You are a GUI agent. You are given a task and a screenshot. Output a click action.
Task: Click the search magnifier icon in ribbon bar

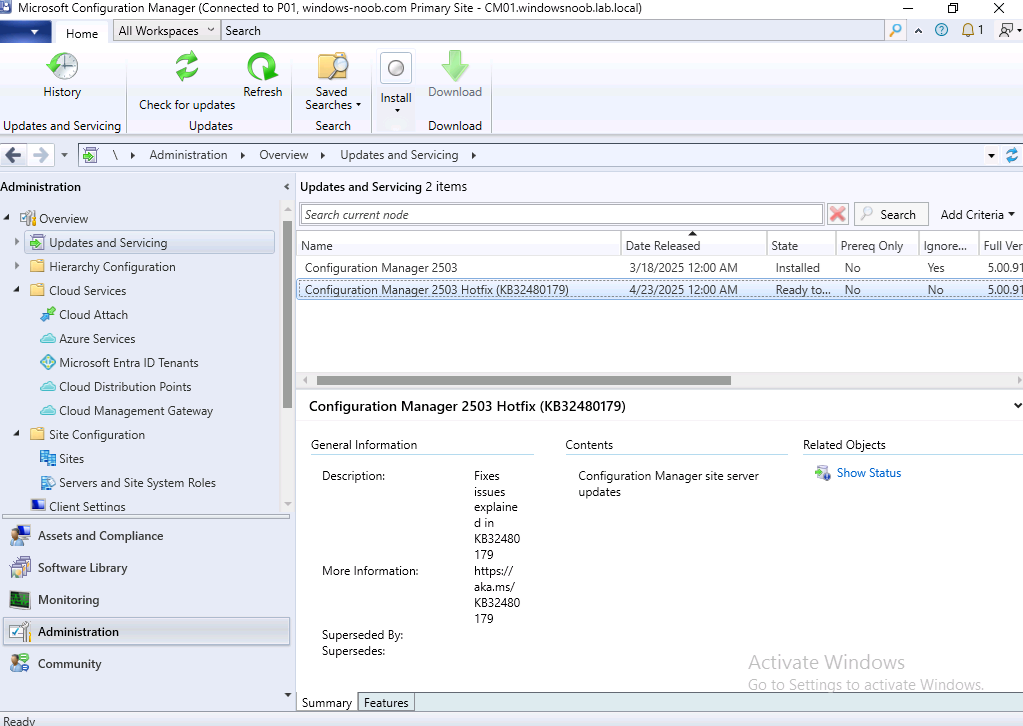[x=896, y=30]
